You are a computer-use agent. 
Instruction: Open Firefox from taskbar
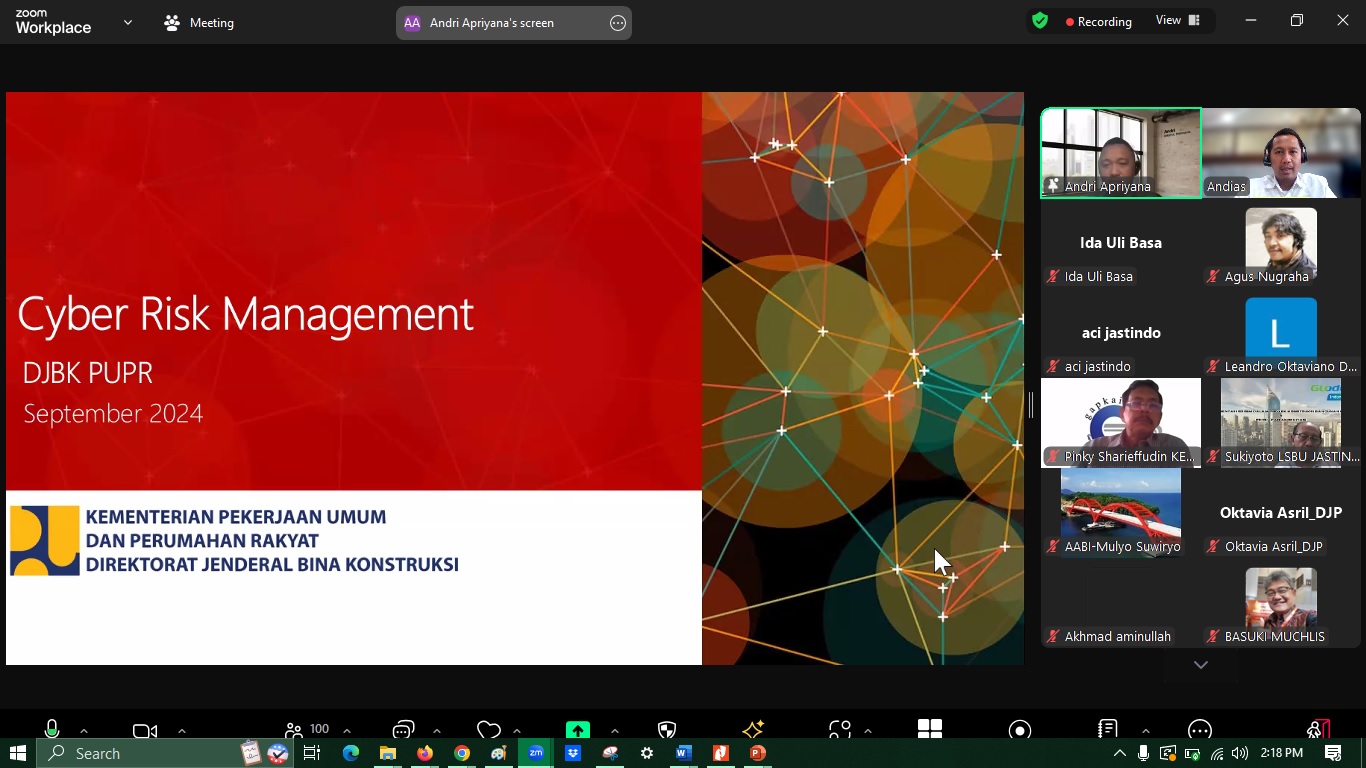425,753
